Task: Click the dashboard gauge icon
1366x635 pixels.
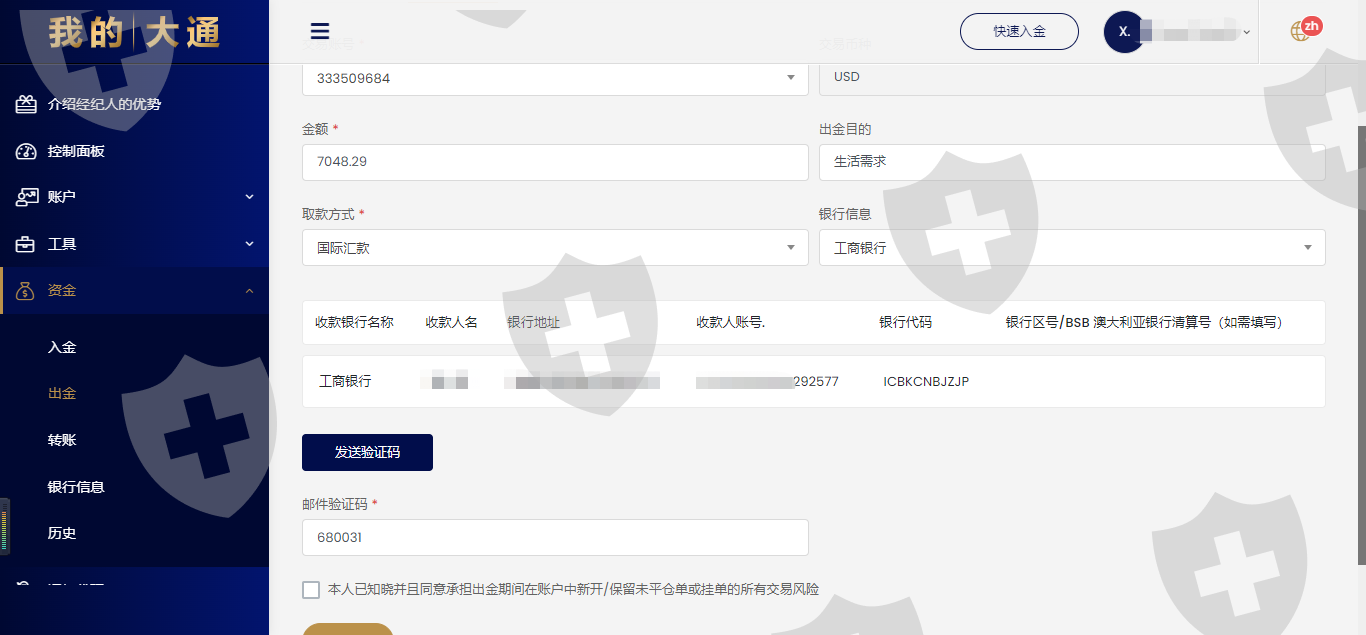Action: pos(26,151)
